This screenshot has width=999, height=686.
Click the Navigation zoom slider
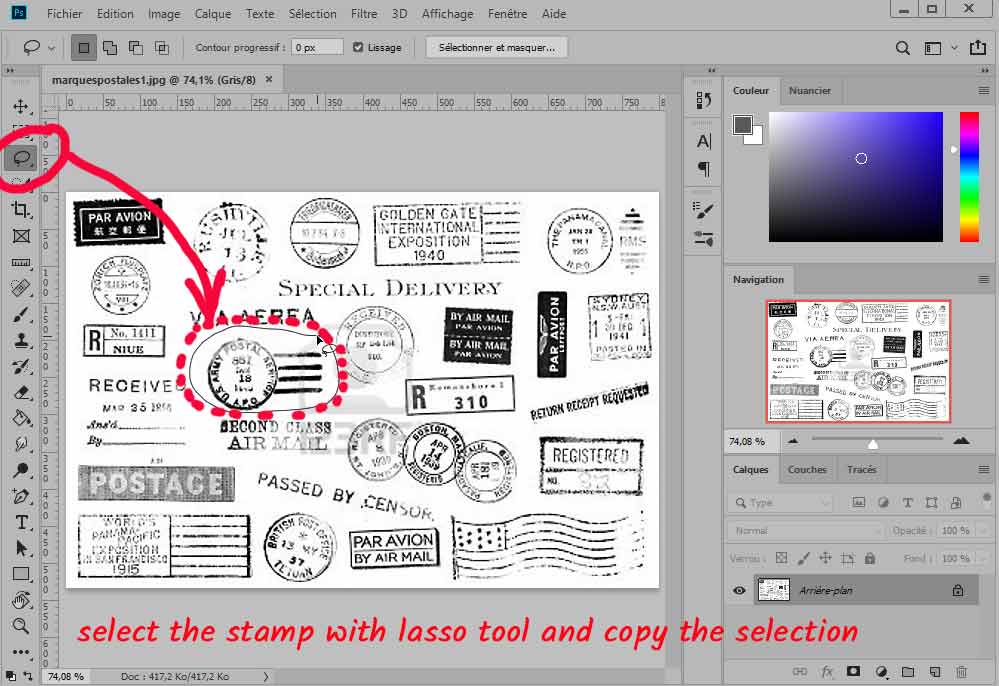tap(877, 440)
